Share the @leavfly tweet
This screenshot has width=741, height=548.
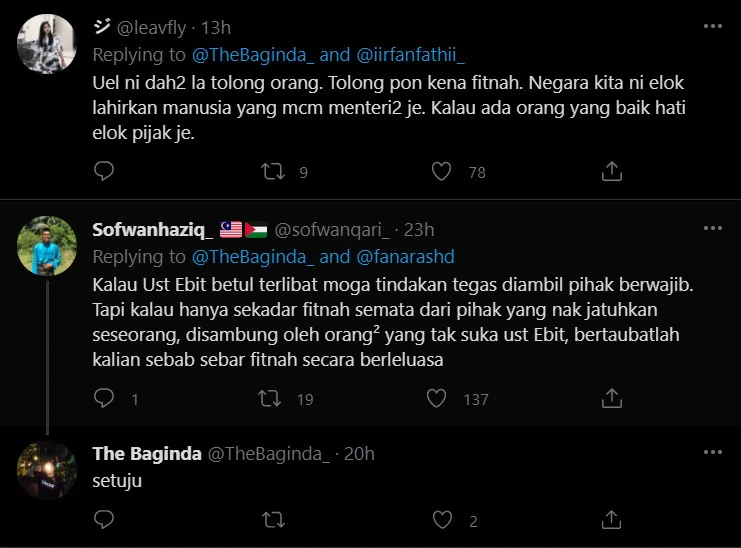tap(611, 172)
